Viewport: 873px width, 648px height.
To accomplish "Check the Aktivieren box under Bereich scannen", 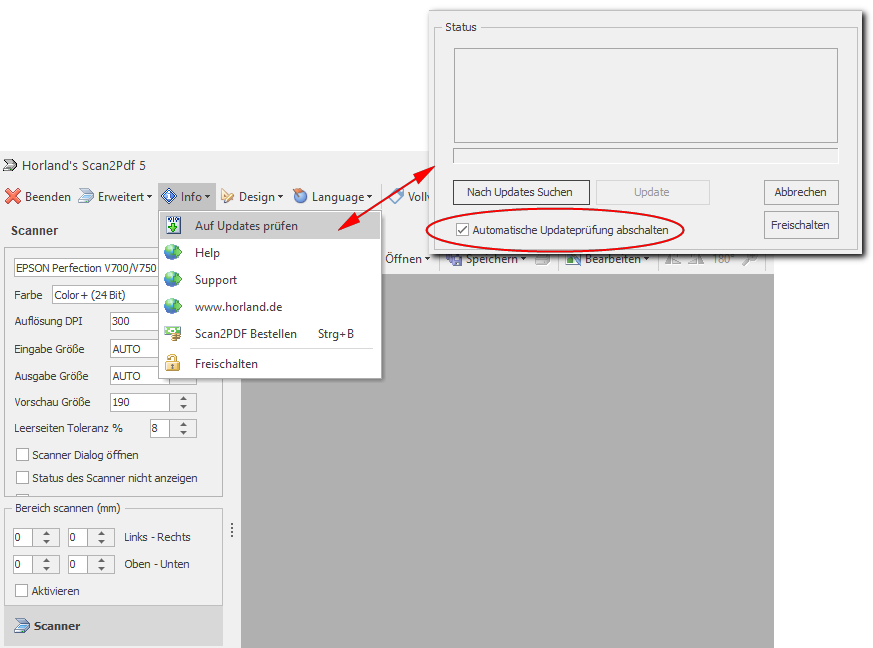I will [x=21, y=591].
